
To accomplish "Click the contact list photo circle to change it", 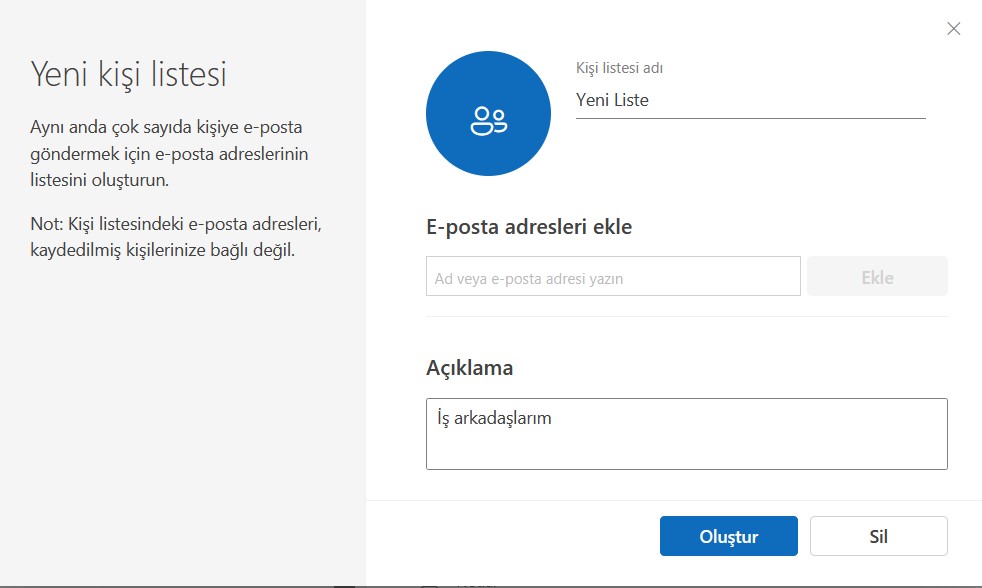I will coord(488,113).
